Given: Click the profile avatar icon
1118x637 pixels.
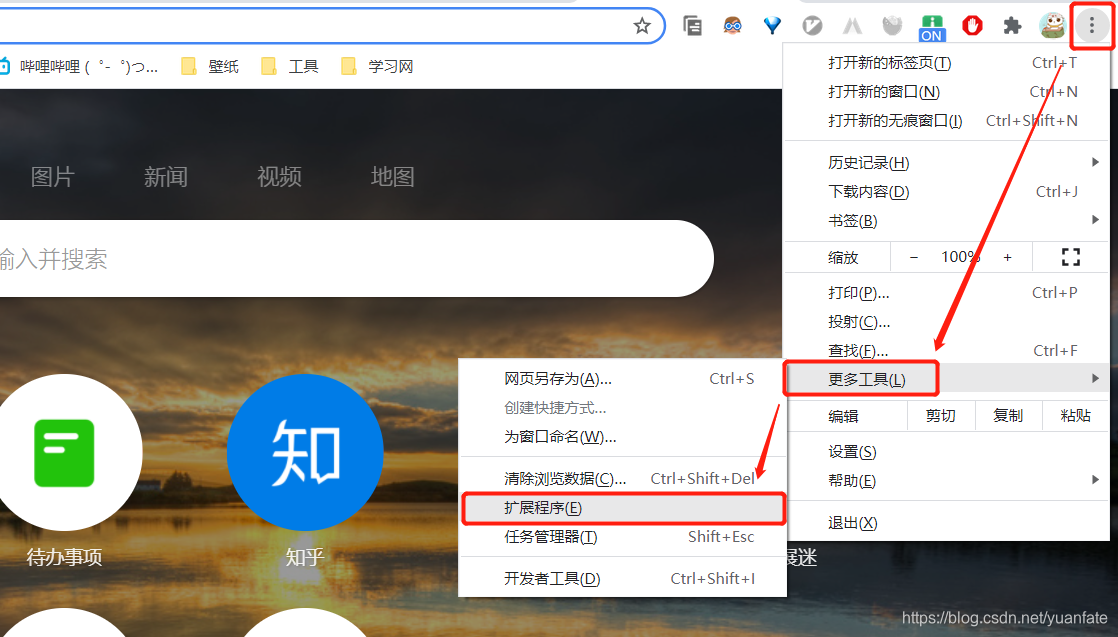Looking at the screenshot, I should point(1052,26).
